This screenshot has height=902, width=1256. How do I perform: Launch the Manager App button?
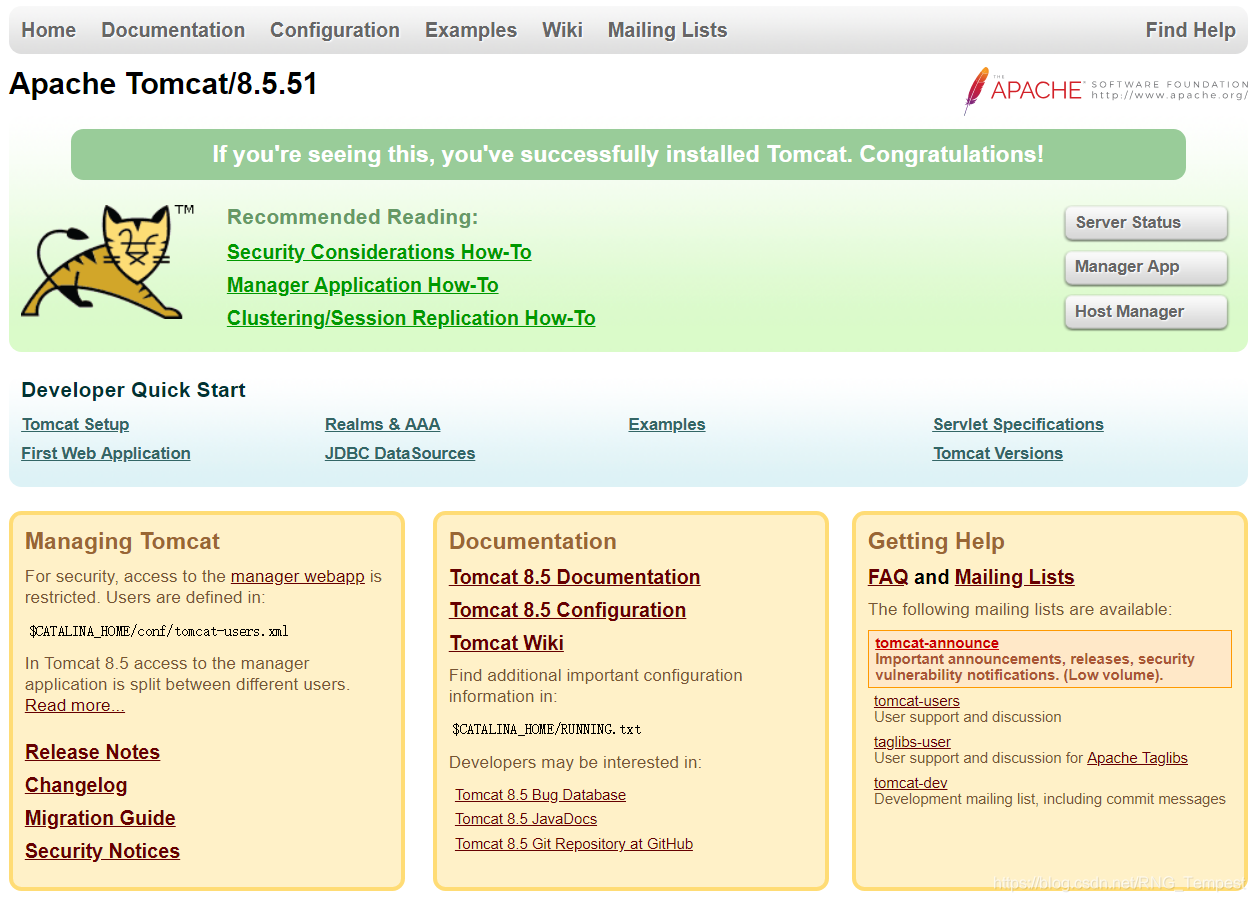point(1146,267)
